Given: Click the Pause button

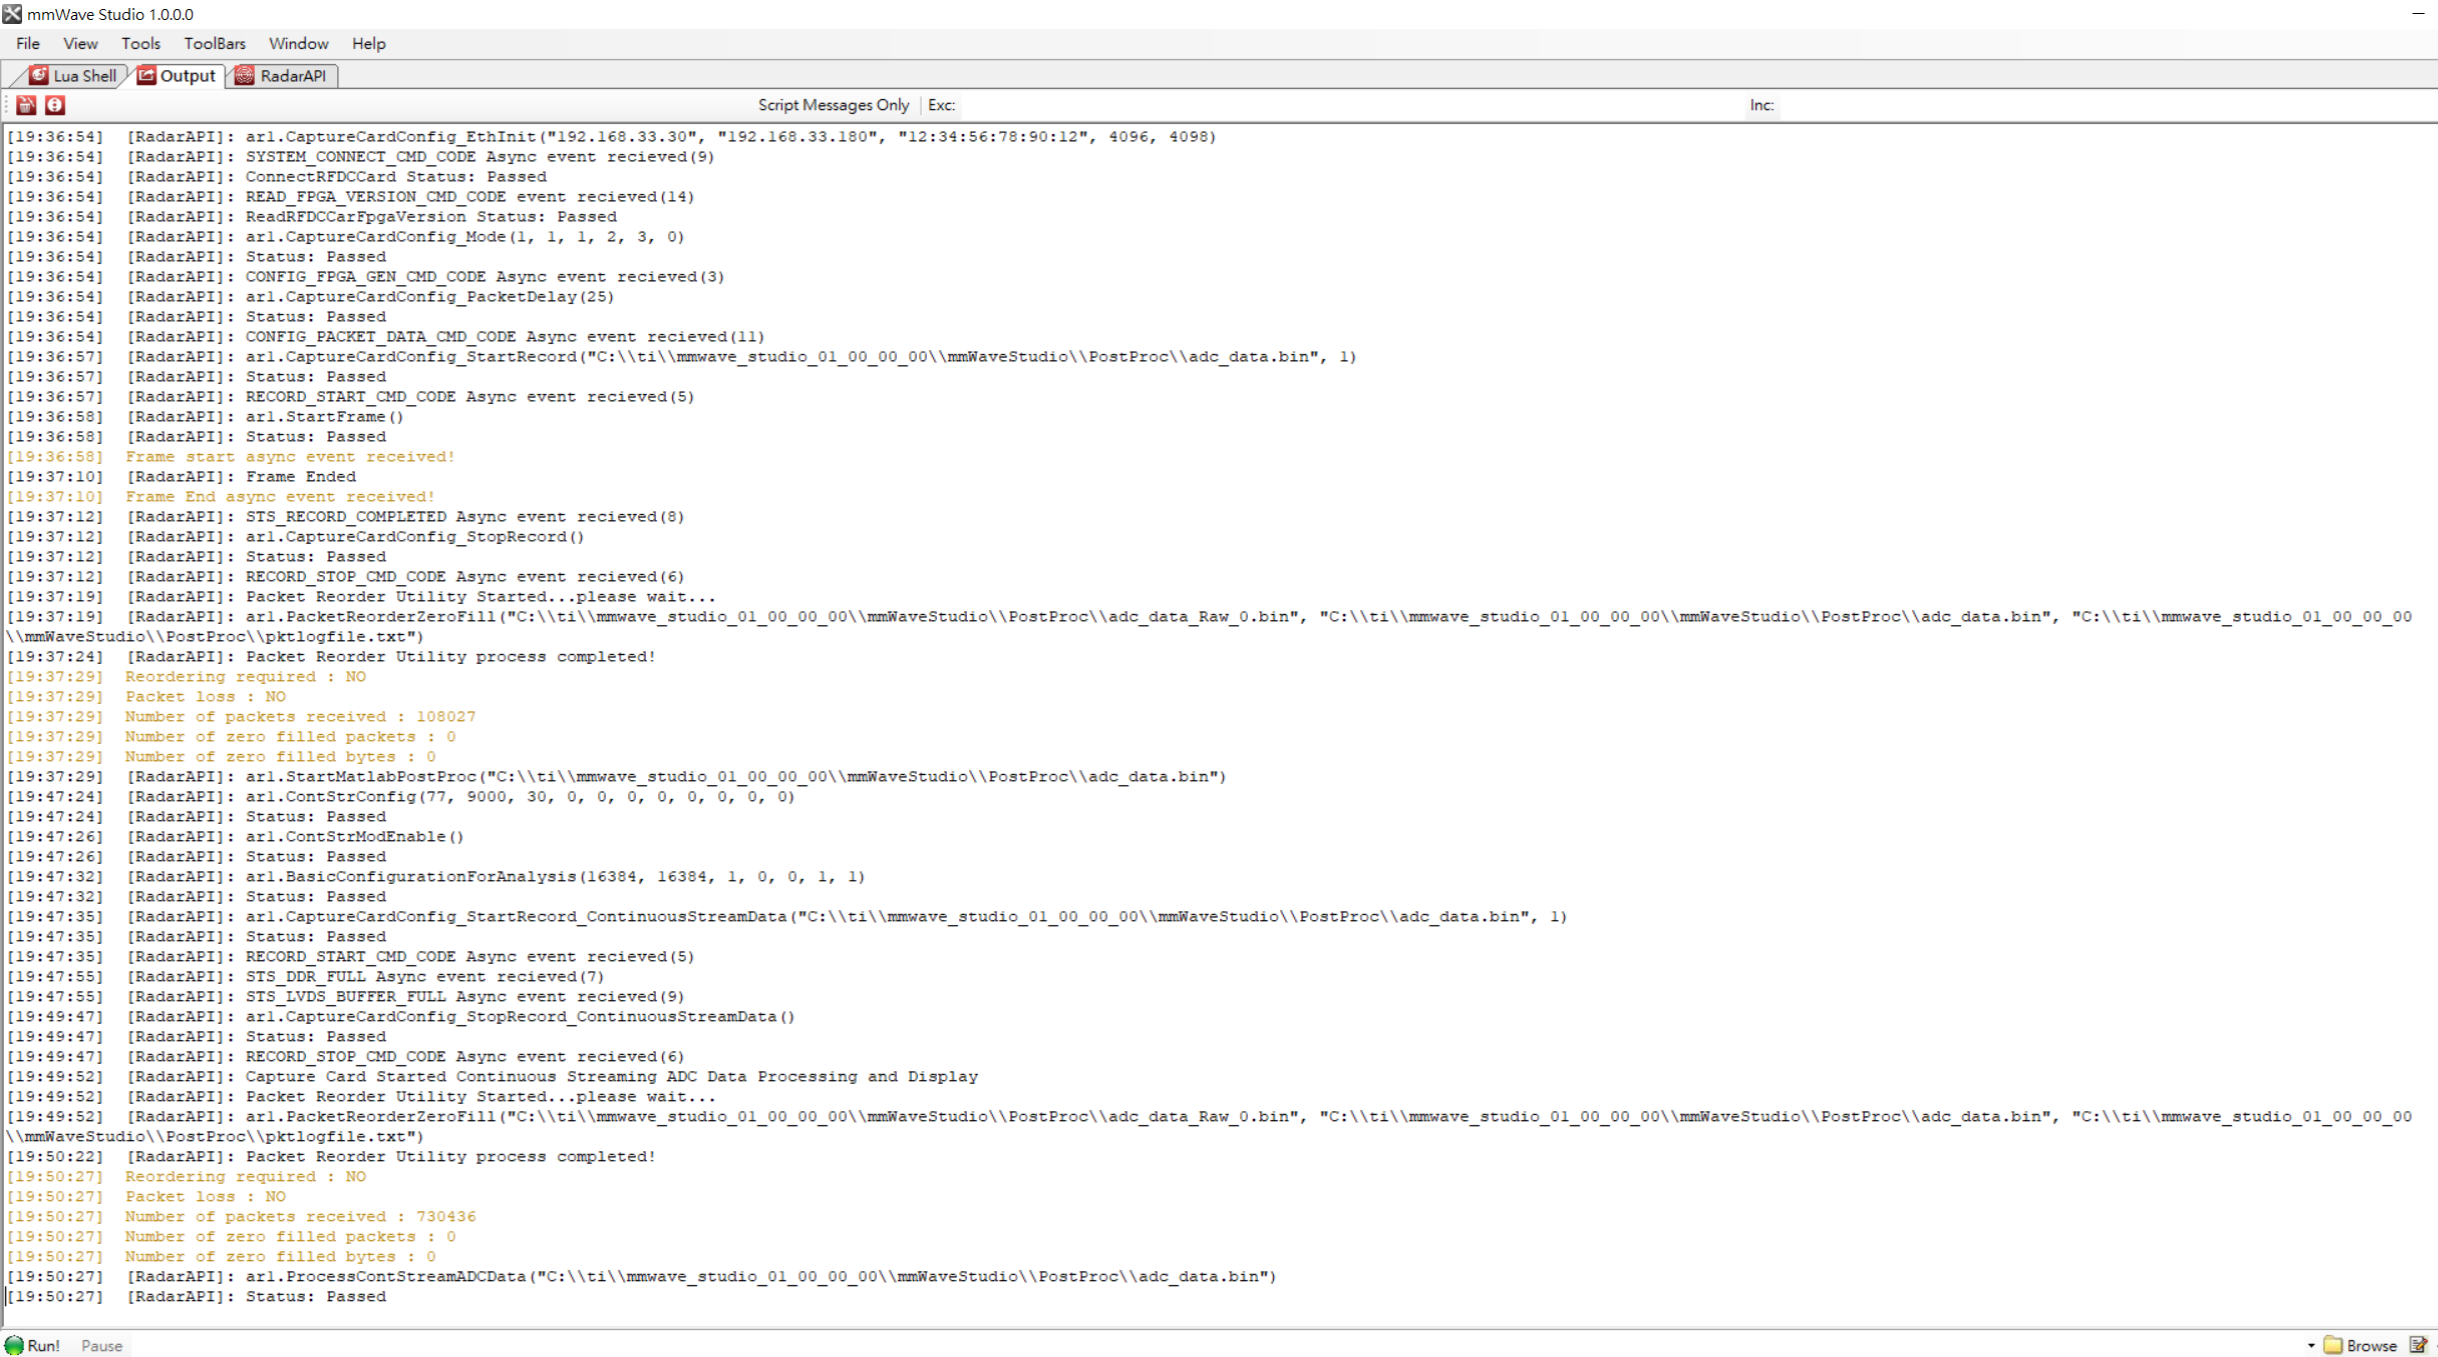Looking at the screenshot, I should pyautogui.click(x=101, y=1346).
